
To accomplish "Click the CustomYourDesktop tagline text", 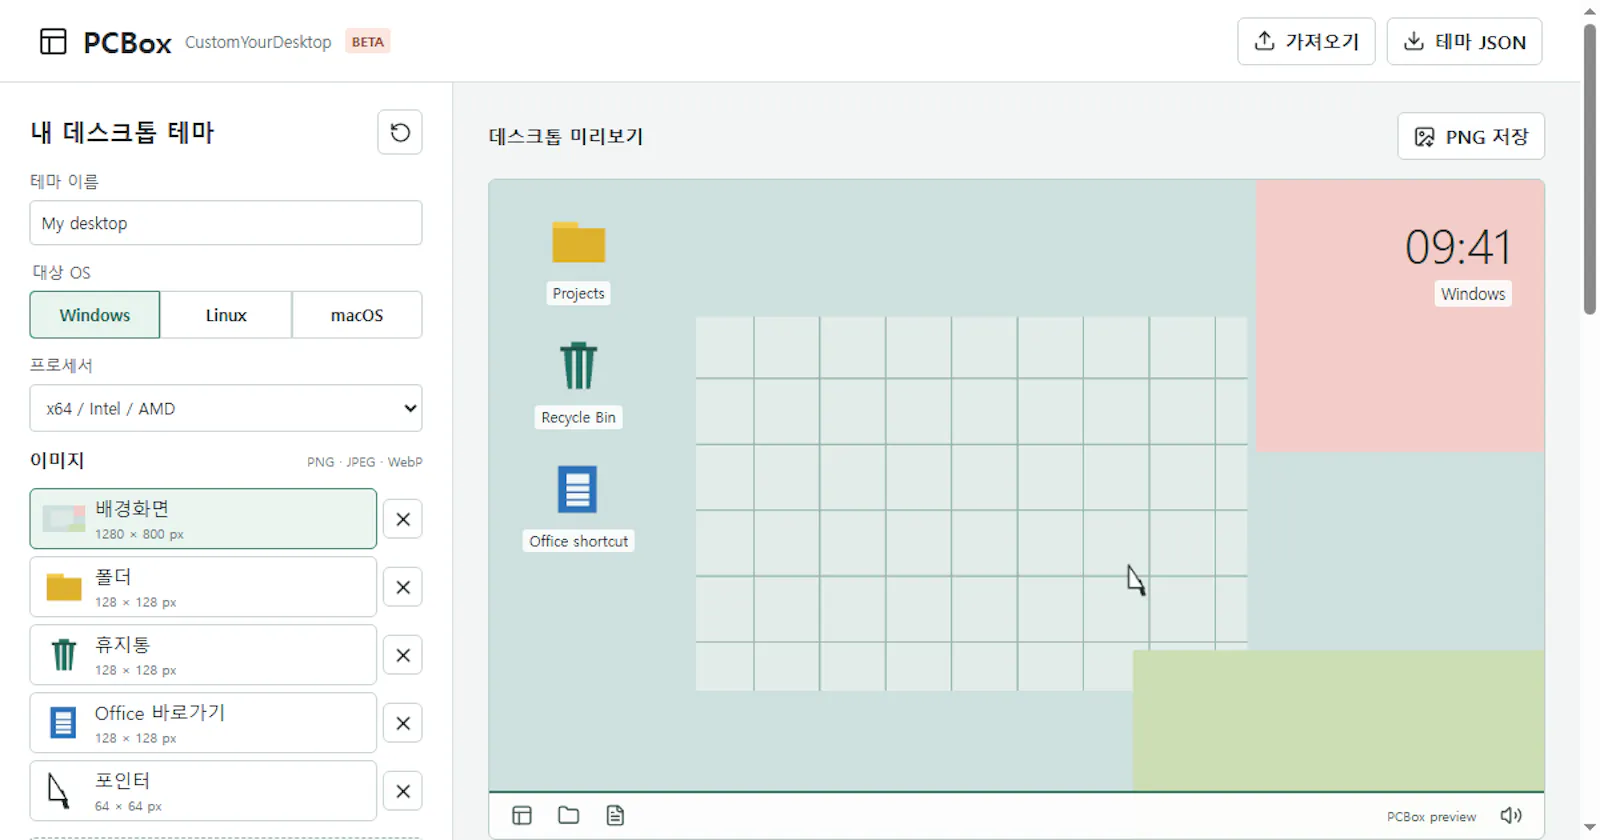I will (258, 42).
